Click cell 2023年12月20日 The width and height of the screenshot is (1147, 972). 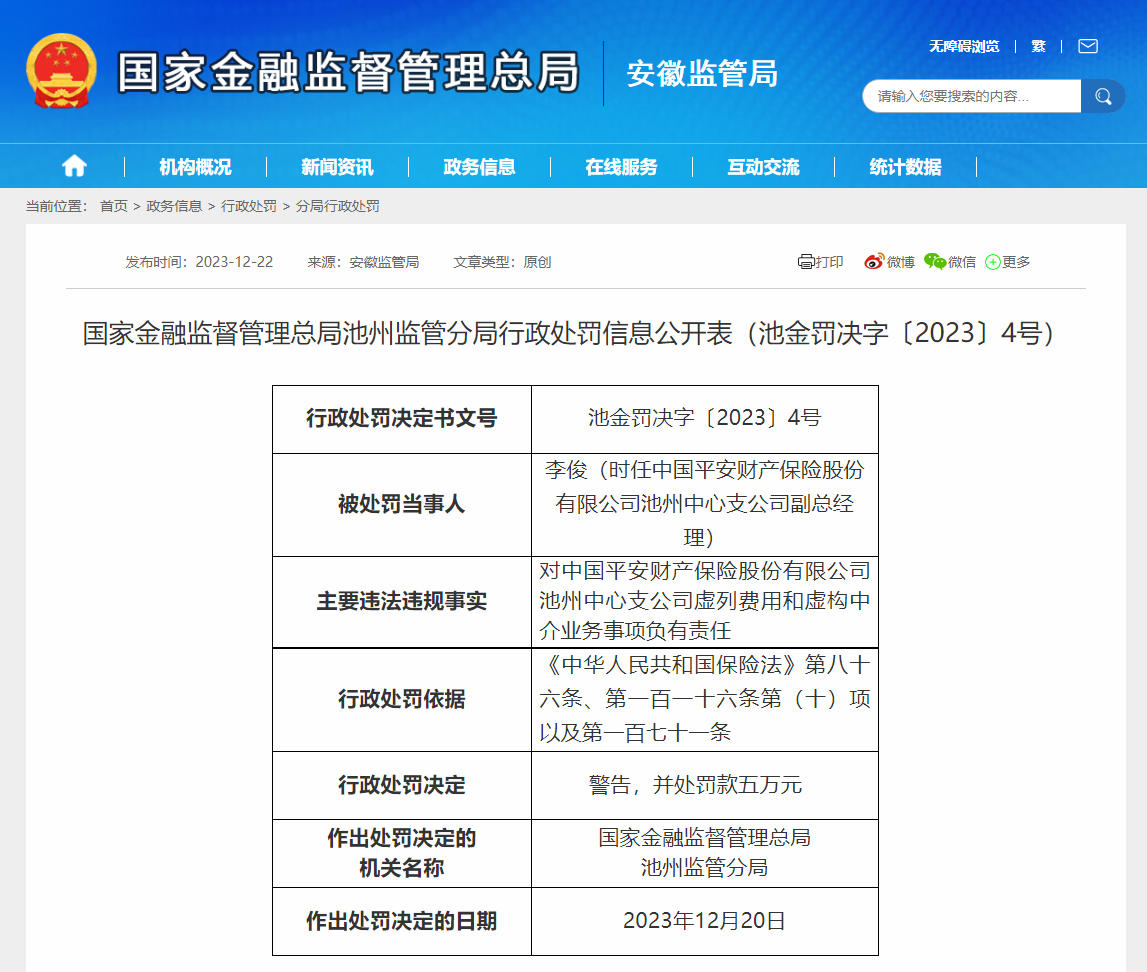[704, 922]
